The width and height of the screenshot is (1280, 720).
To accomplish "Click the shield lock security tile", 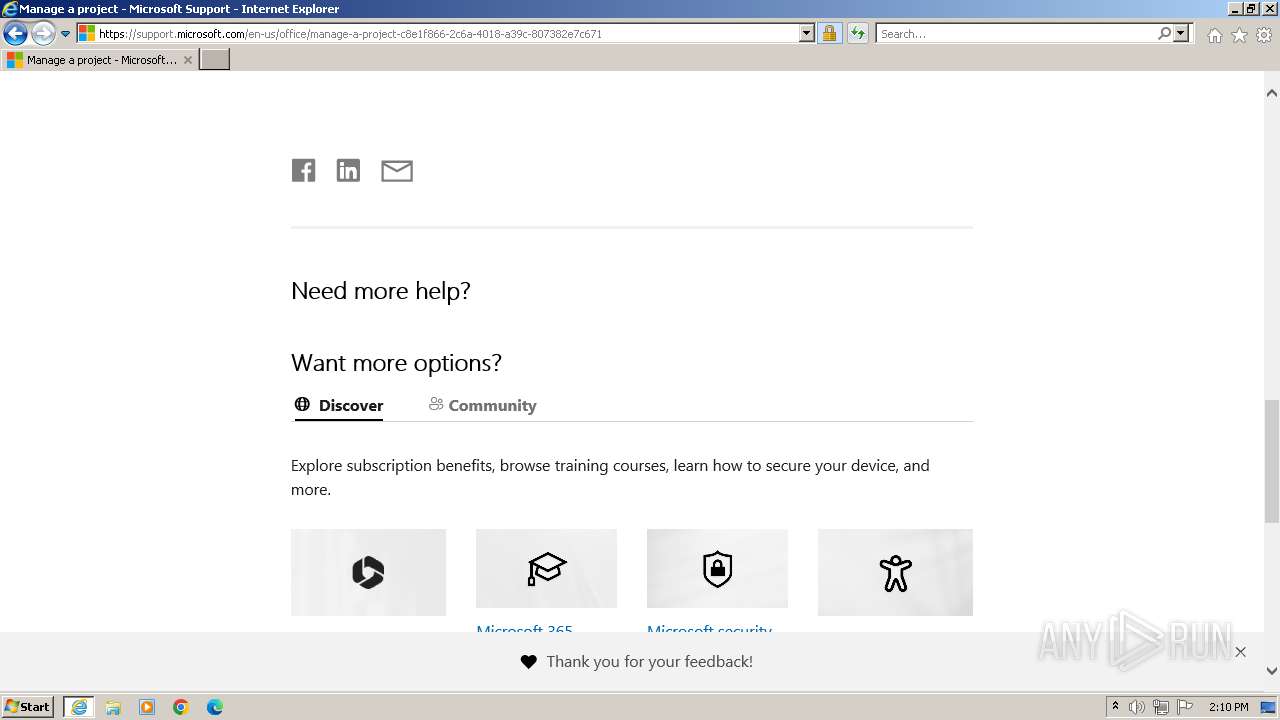I will (x=717, y=568).
